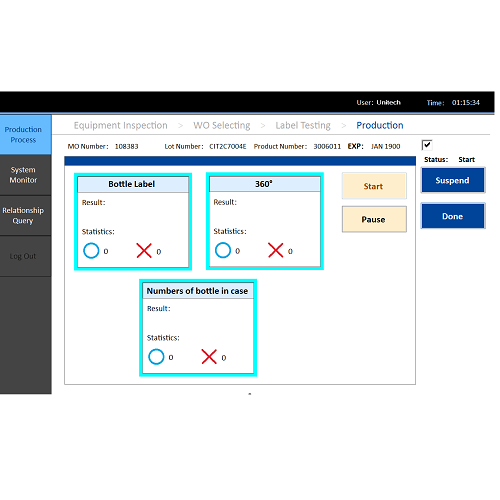Go to WO Selecting step
500x500 pixels.
[x=222, y=125]
